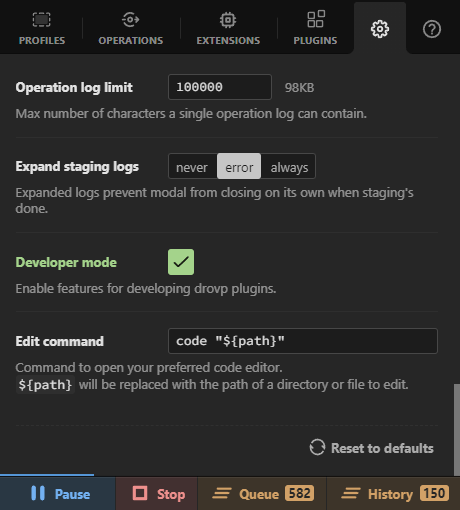Open the History list

(x=393, y=494)
